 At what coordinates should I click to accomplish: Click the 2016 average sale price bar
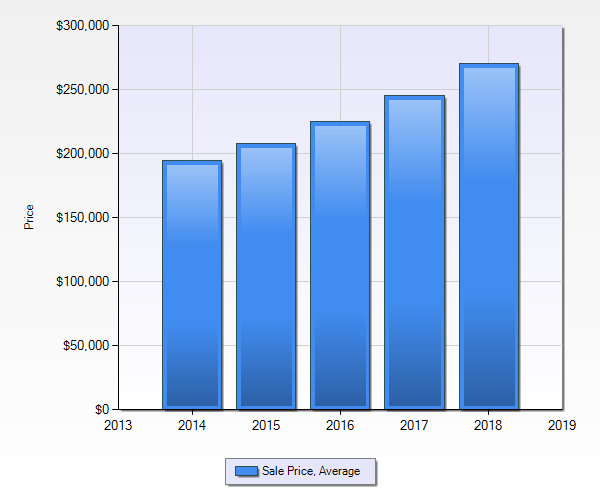(x=340, y=265)
